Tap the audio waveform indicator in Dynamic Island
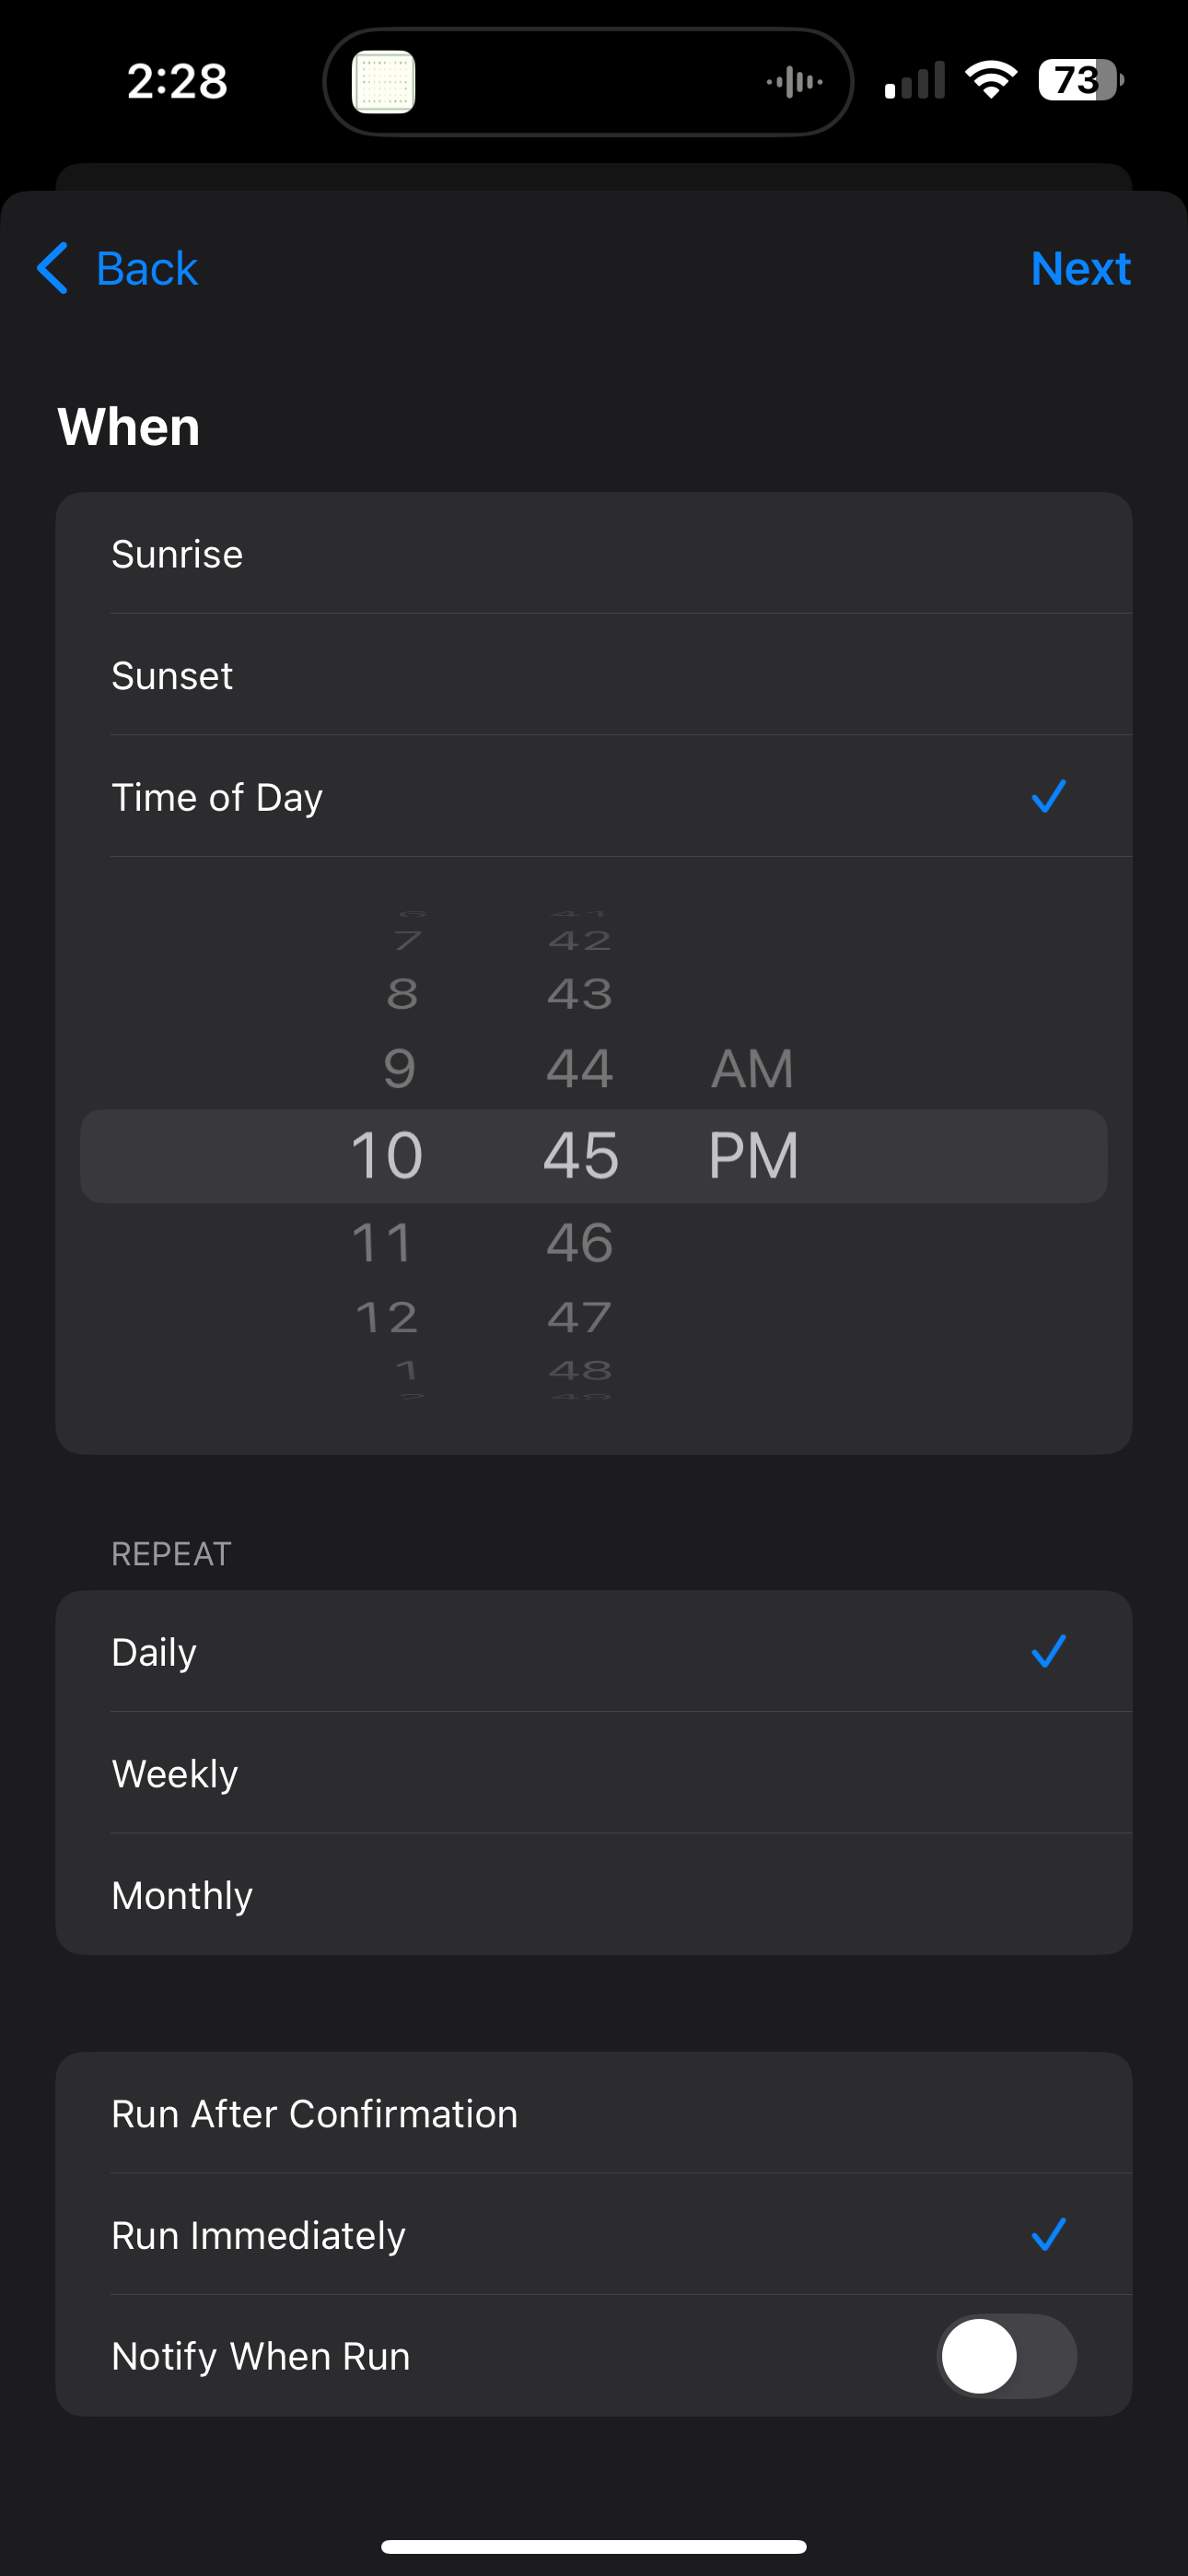This screenshot has width=1188, height=2576. pos(795,81)
